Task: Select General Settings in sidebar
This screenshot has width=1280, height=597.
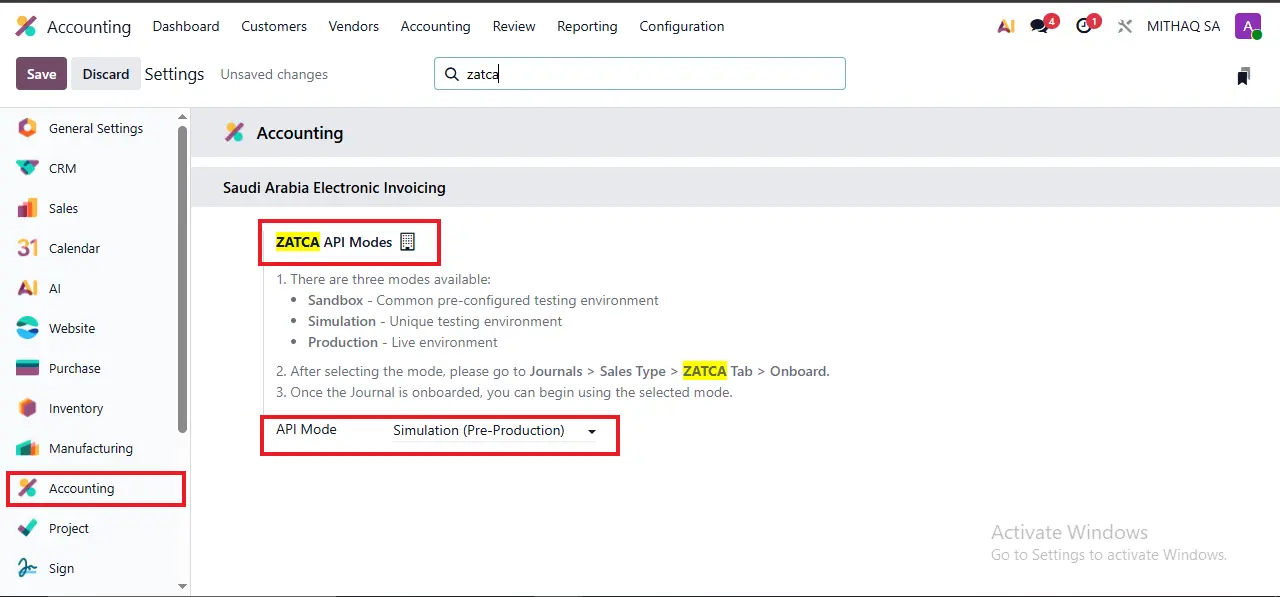Action: 95,128
